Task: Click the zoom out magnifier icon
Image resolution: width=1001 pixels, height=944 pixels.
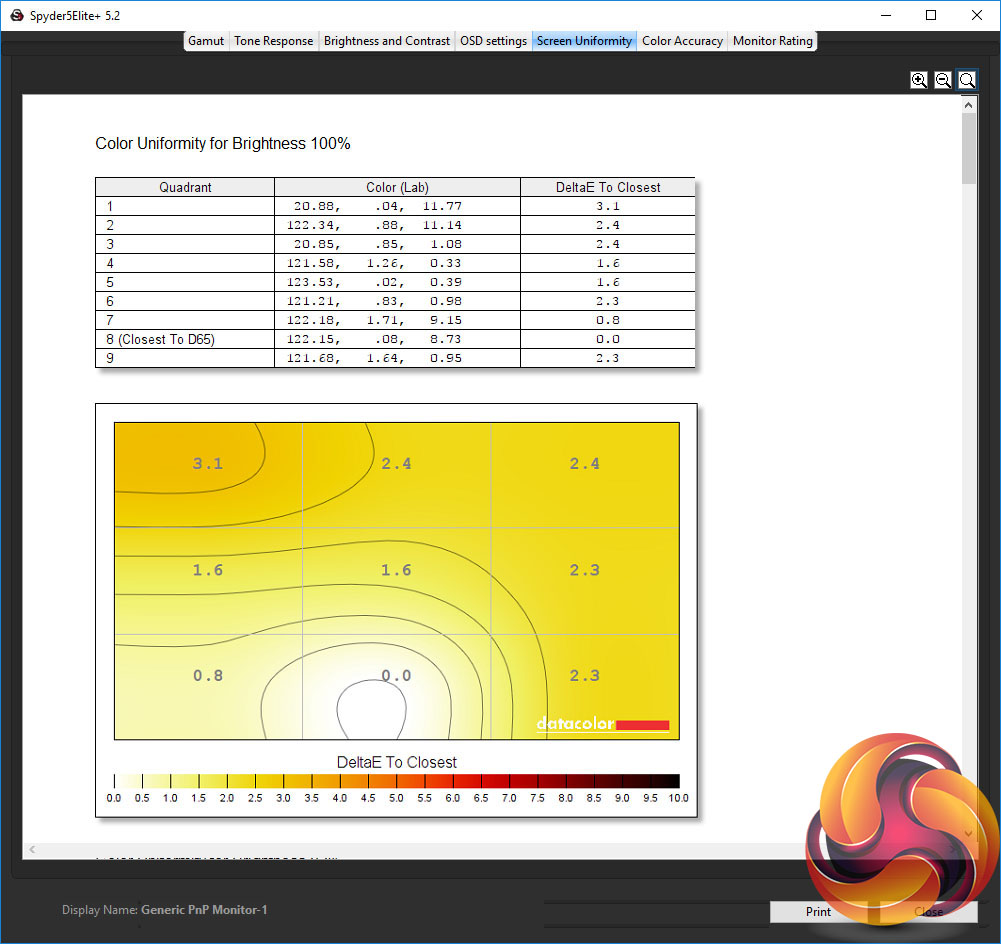Action: point(943,80)
